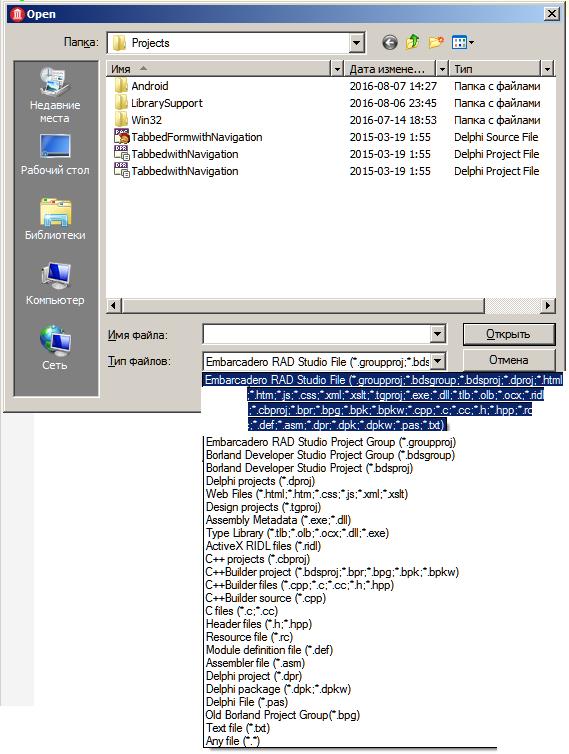
Task: Choose Borland Developer Studio Project Group filter
Action: (330, 455)
